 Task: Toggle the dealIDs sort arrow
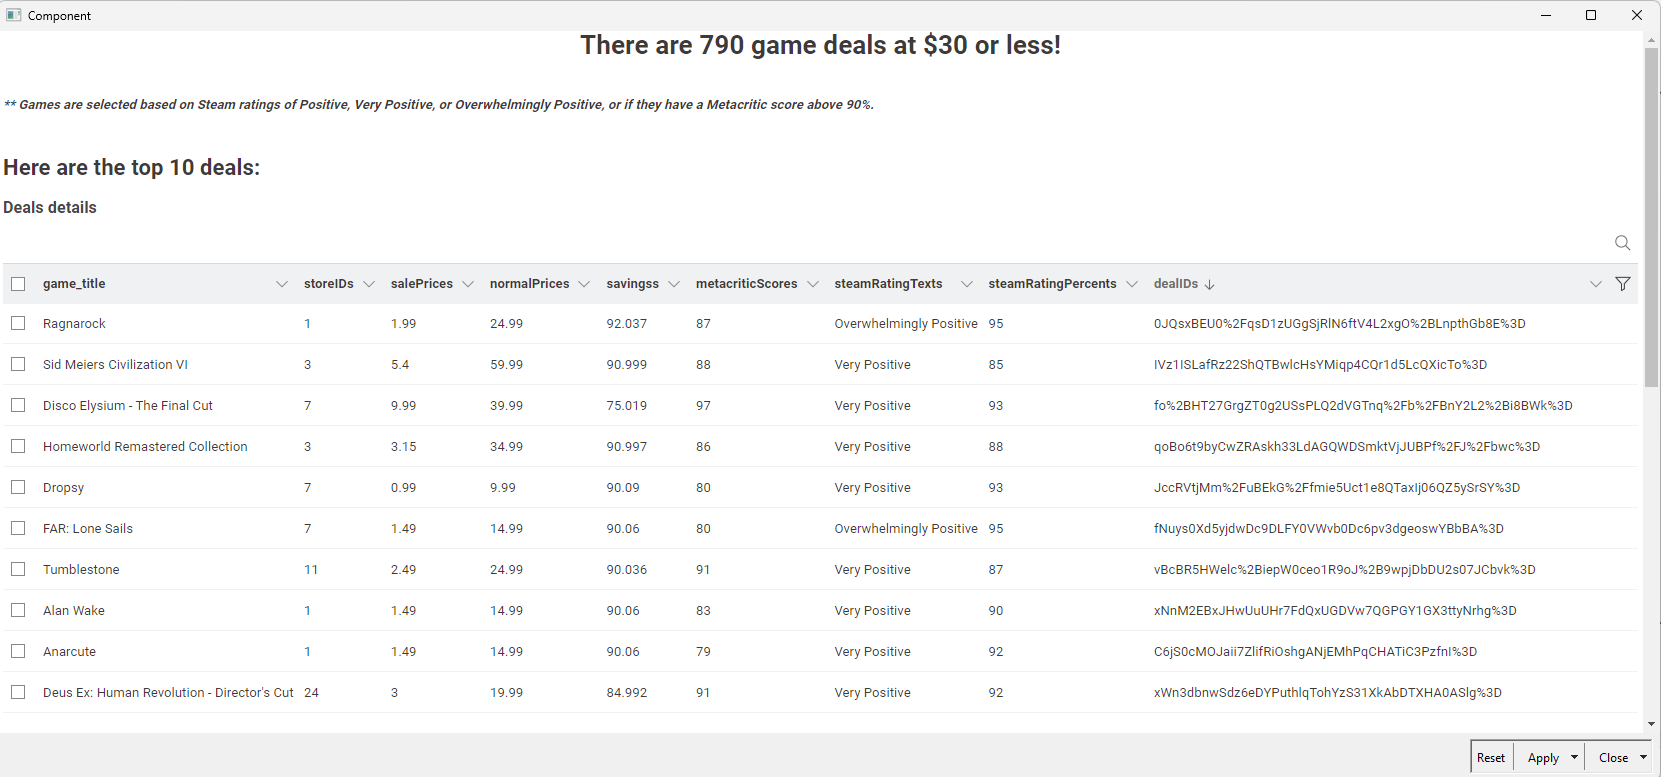click(1210, 284)
